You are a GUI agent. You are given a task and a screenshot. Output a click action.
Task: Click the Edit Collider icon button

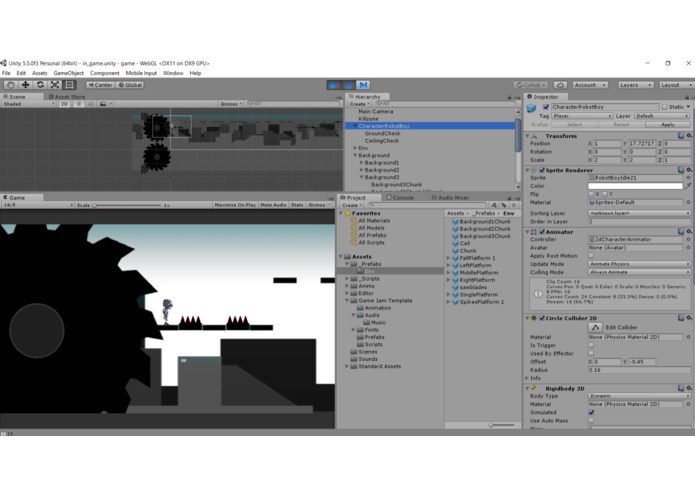595,327
